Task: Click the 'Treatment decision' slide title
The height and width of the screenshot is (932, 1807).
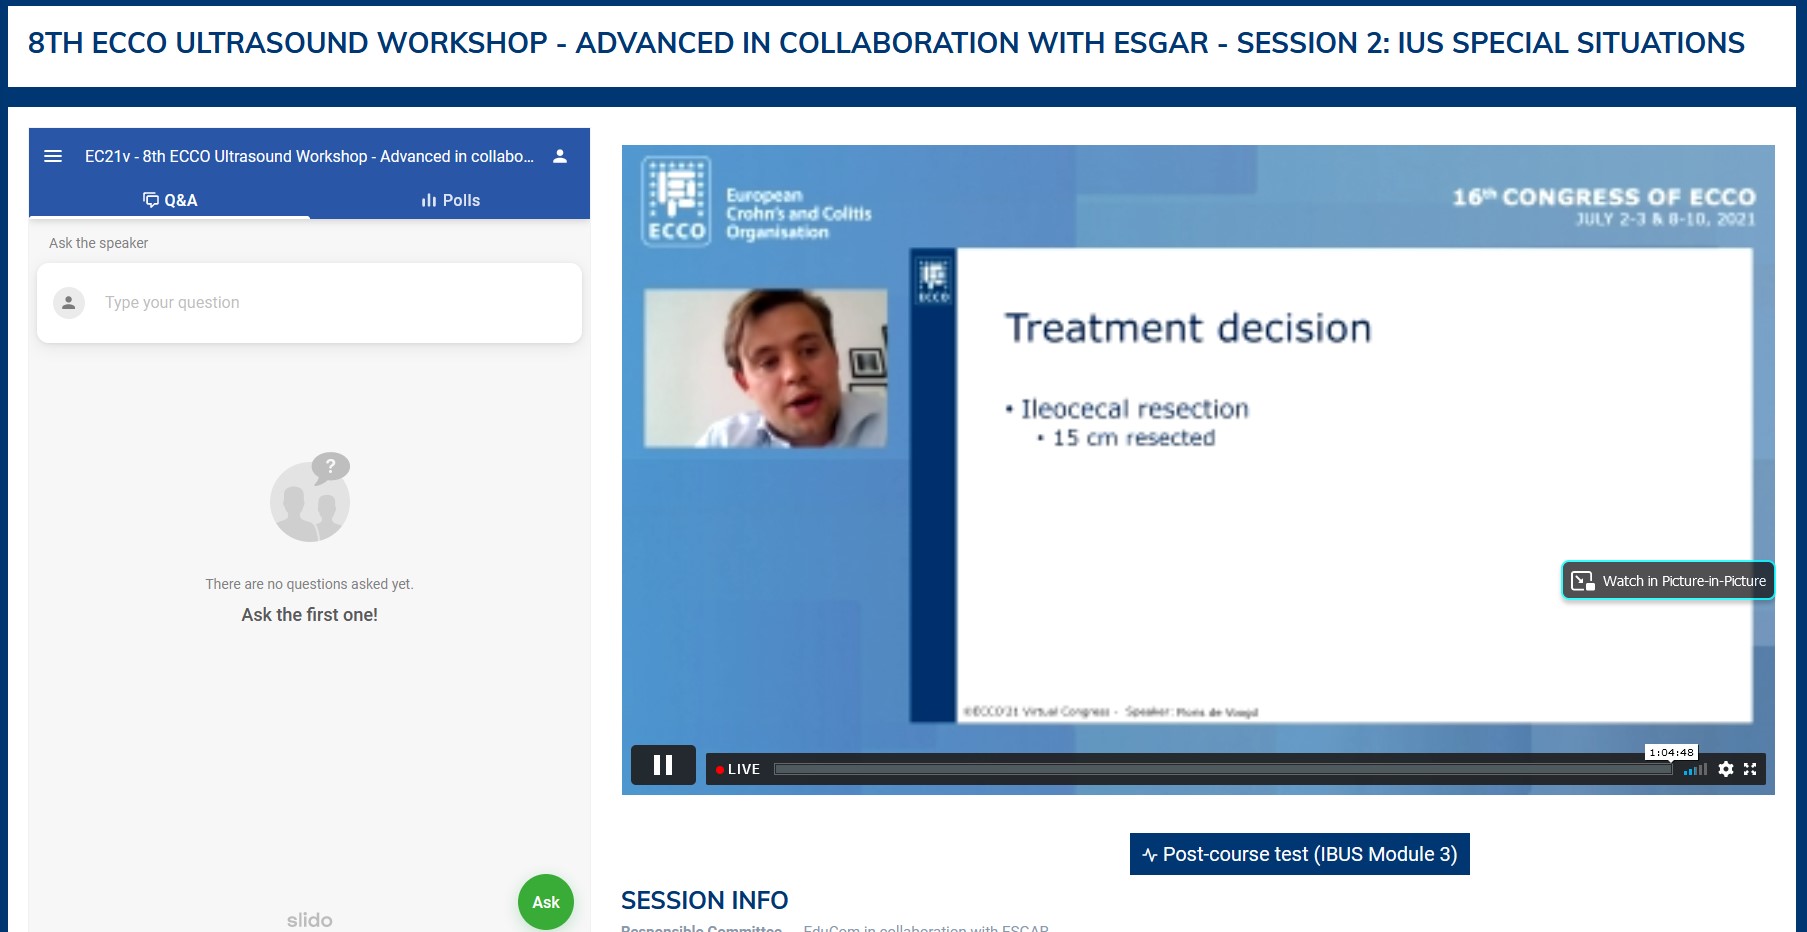Action: [1188, 328]
